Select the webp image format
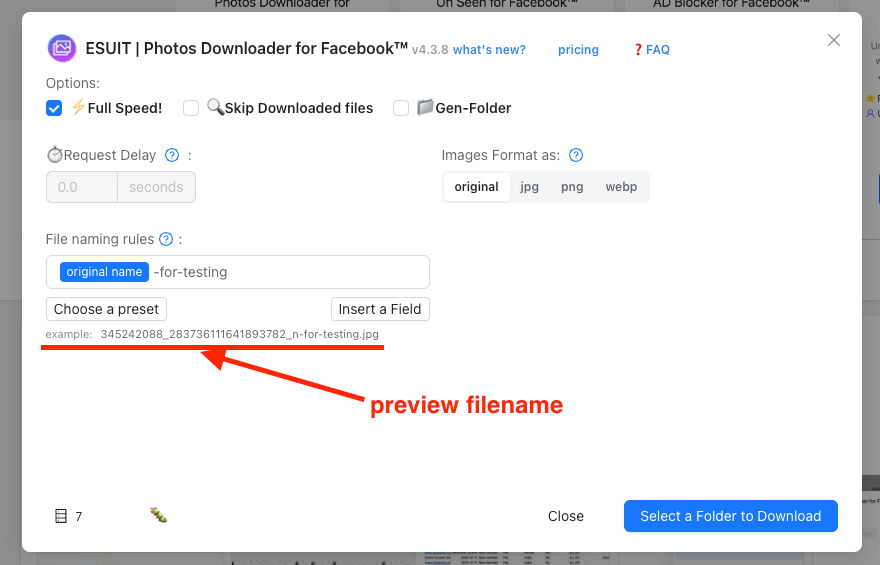 click(x=621, y=187)
